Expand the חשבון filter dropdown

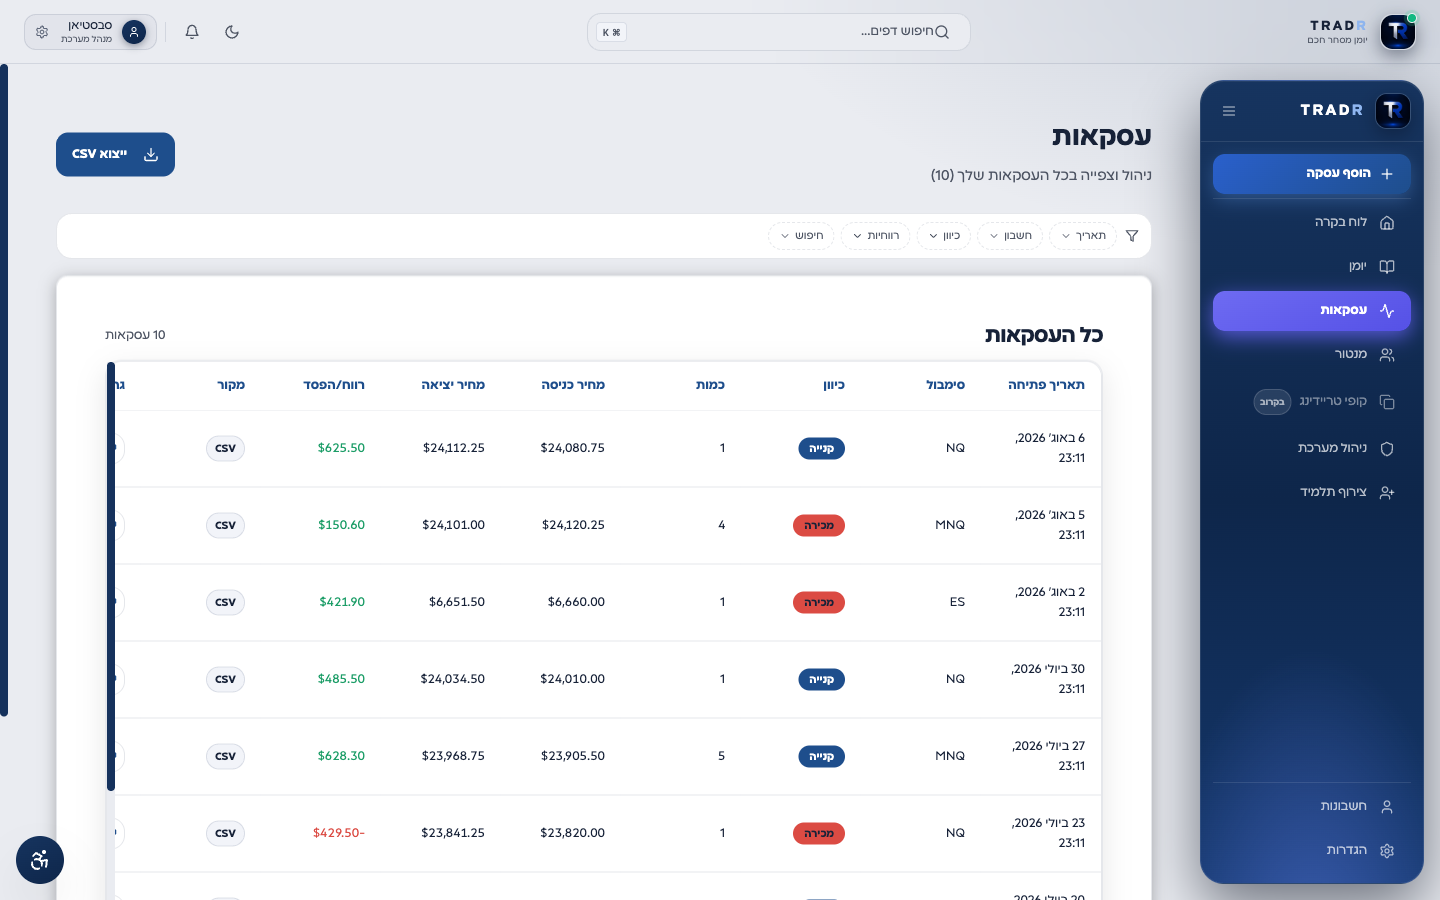click(x=1010, y=236)
